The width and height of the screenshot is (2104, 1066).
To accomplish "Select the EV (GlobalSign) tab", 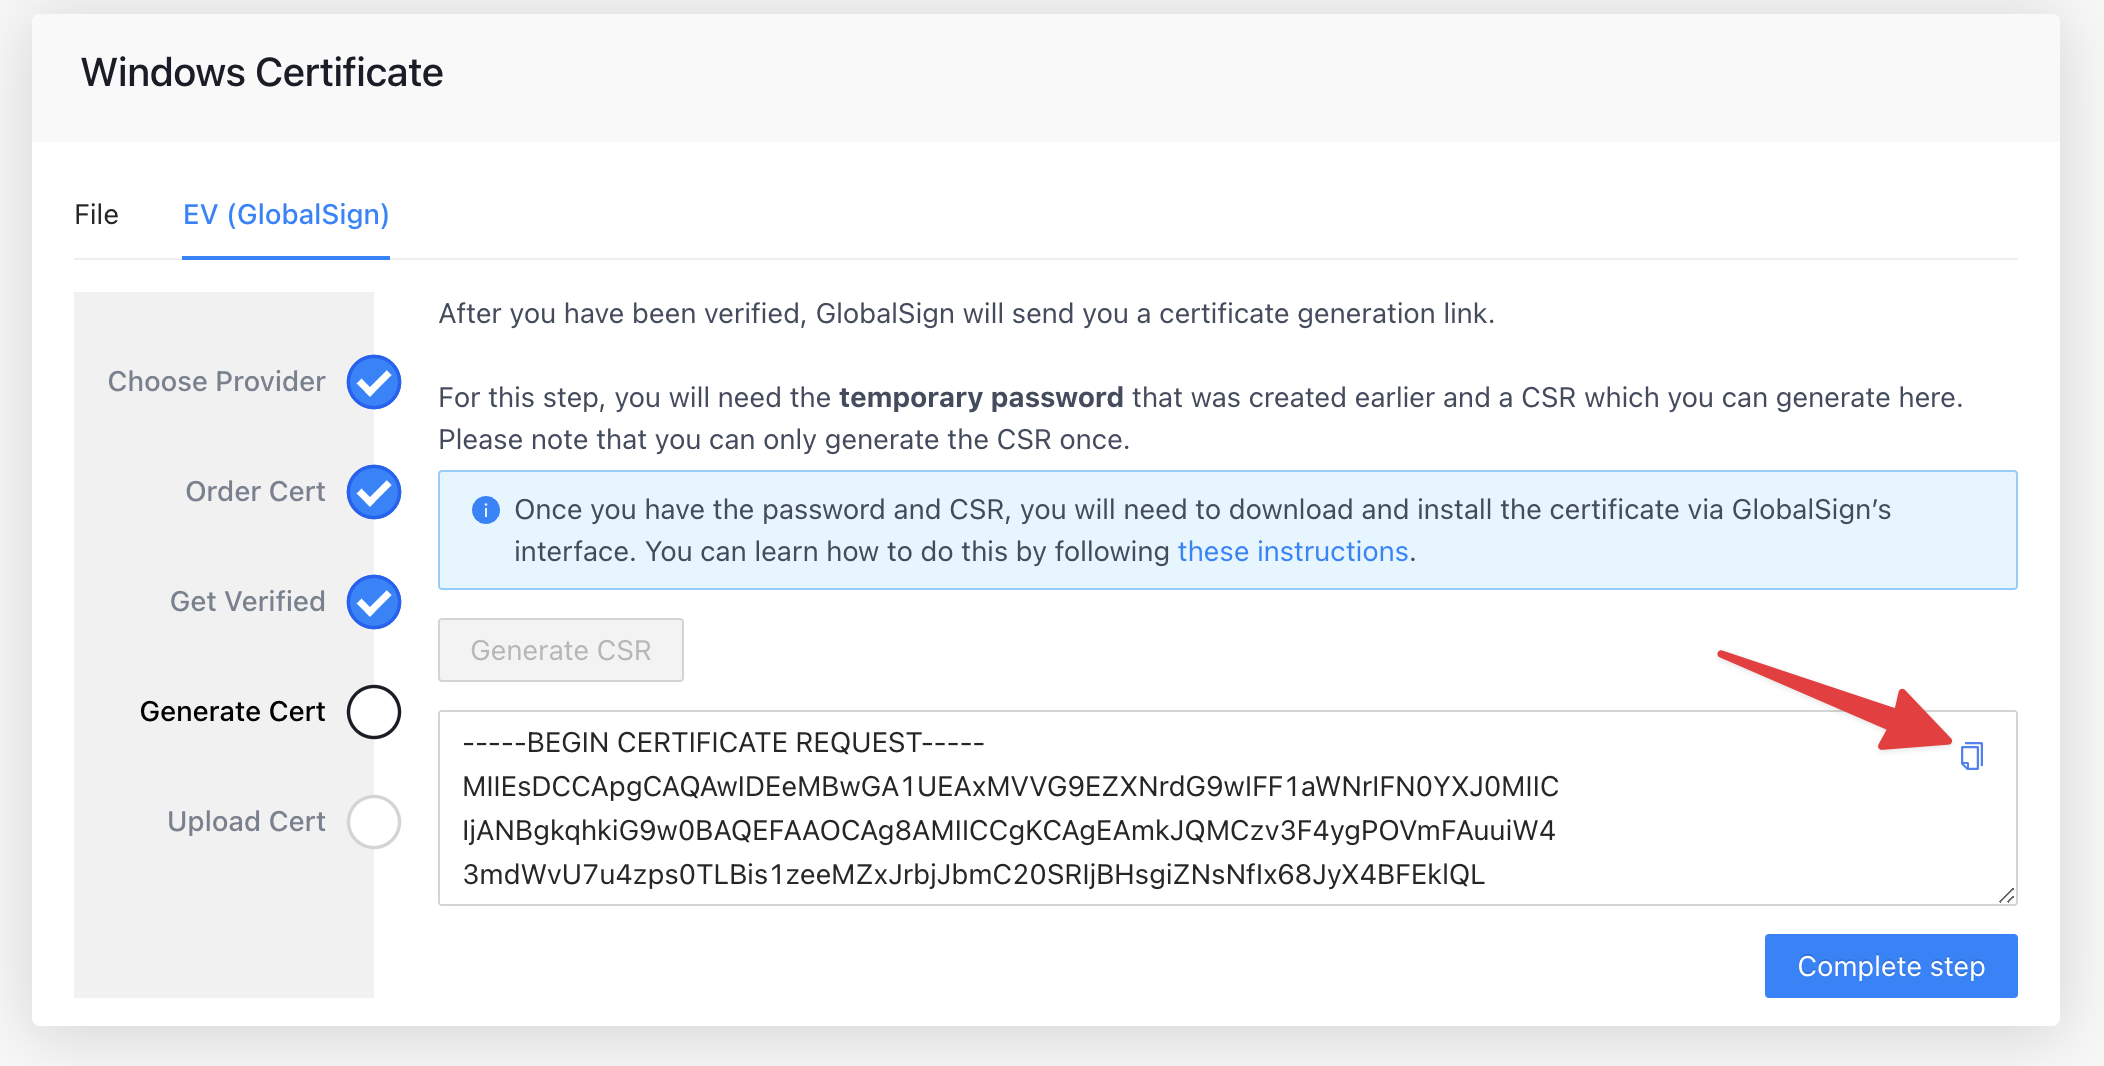I will (x=285, y=214).
